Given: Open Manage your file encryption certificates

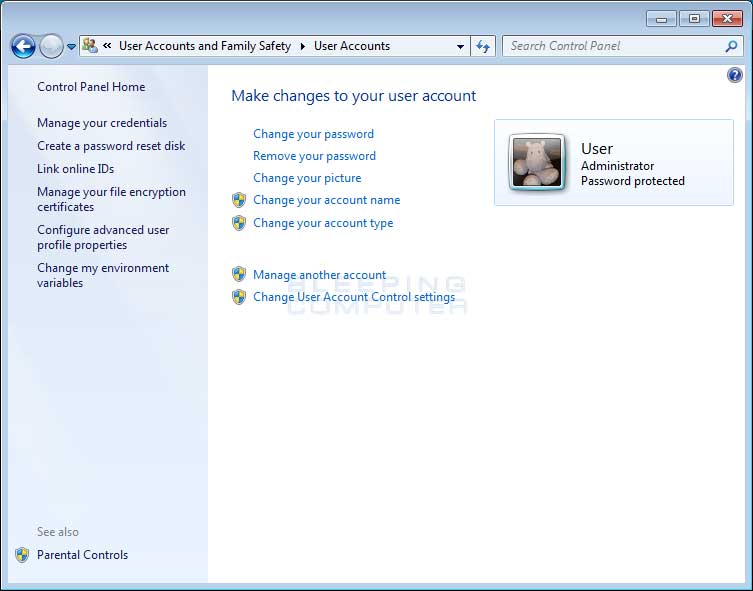Looking at the screenshot, I should click(x=111, y=199).
